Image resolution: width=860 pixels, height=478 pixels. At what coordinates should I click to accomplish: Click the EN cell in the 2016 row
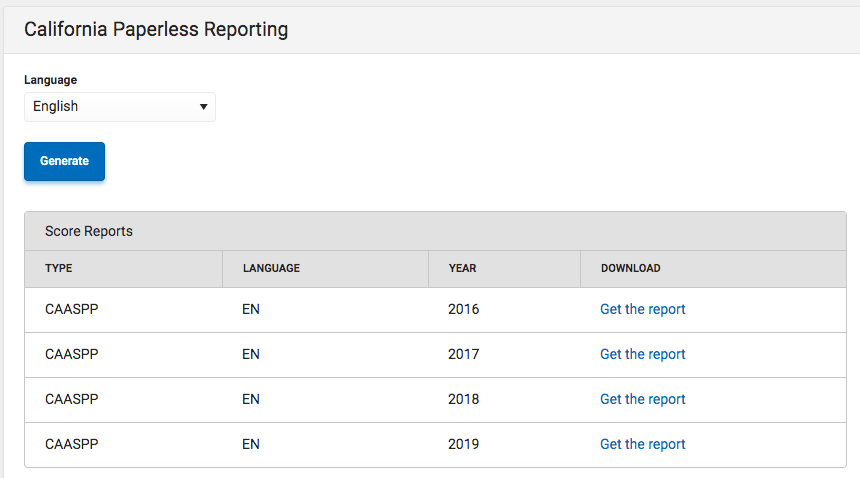pos(251,309)
